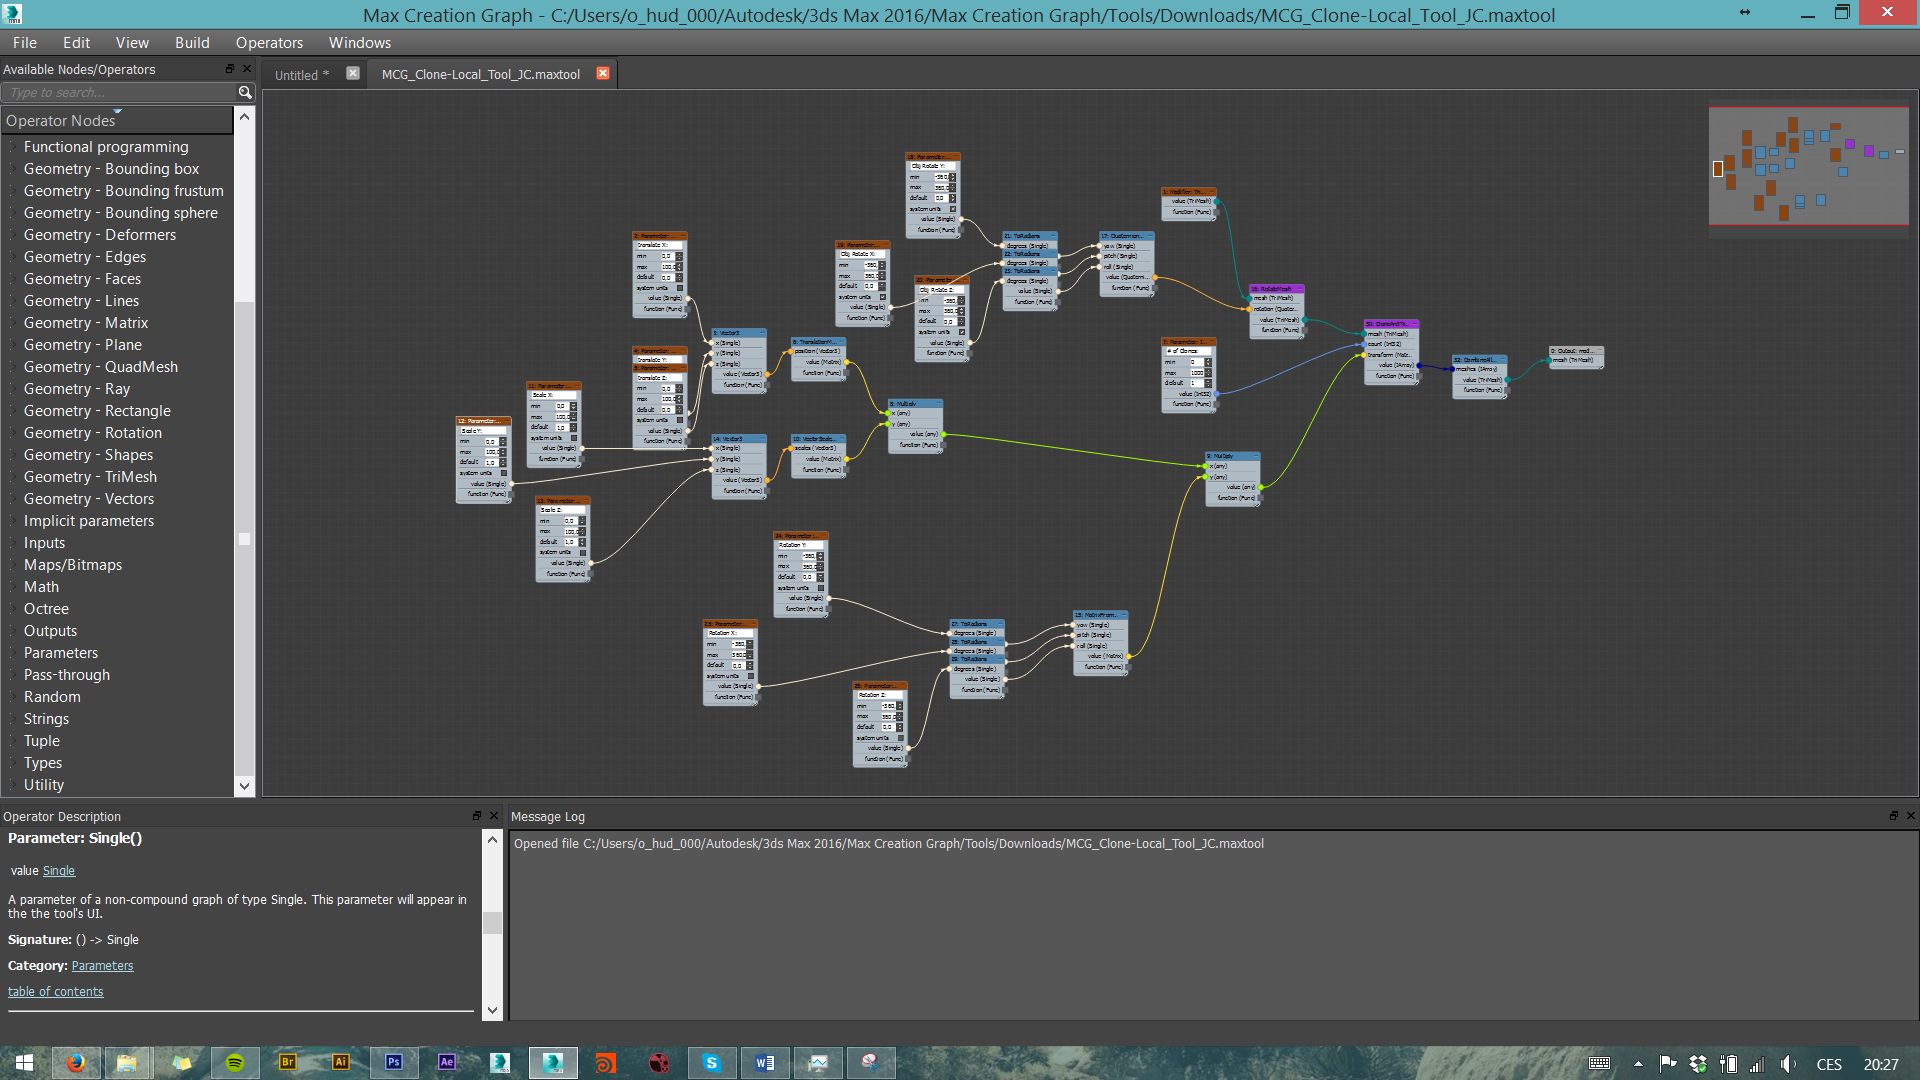Toggle system units on Rotation Z parameter
The image size is (1920, 1080).
pyautogui.click(x=900, y=738)
